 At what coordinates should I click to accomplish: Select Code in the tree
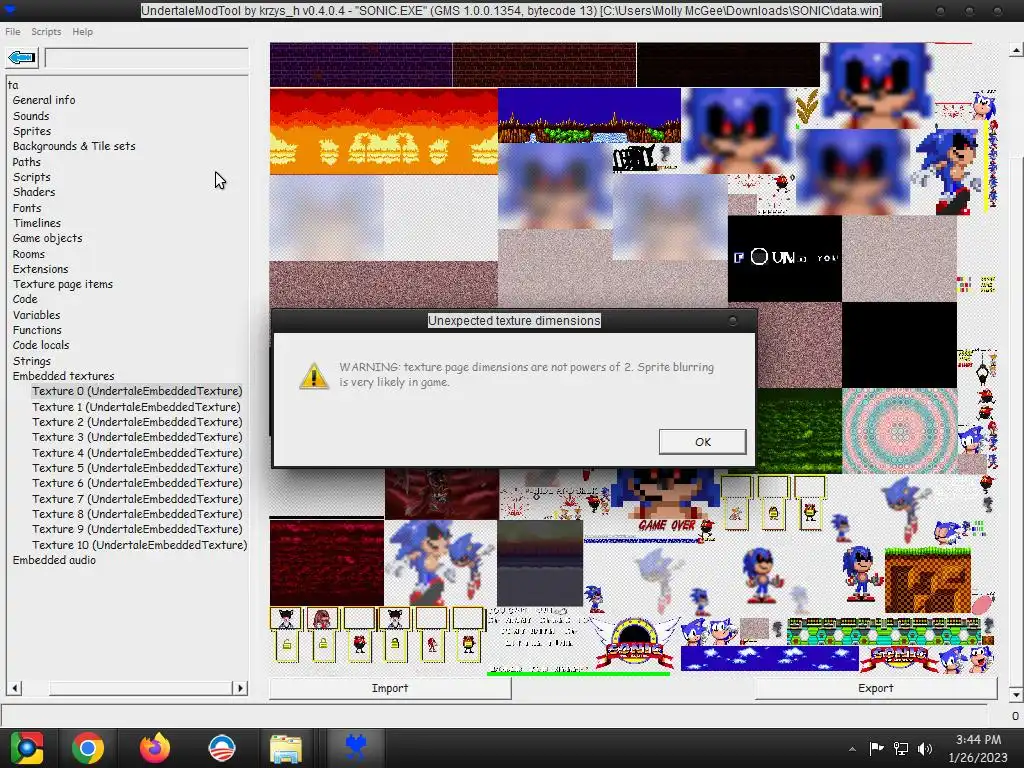[25, 299]
